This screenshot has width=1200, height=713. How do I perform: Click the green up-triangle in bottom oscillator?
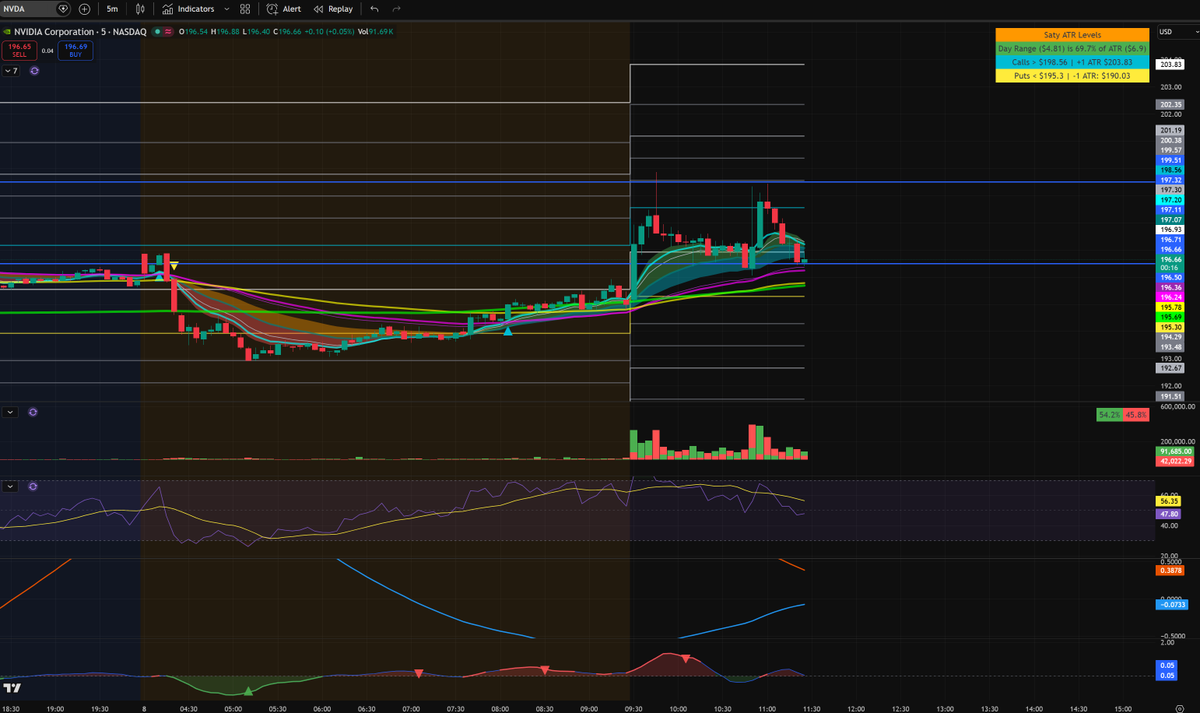coord(248,691)
